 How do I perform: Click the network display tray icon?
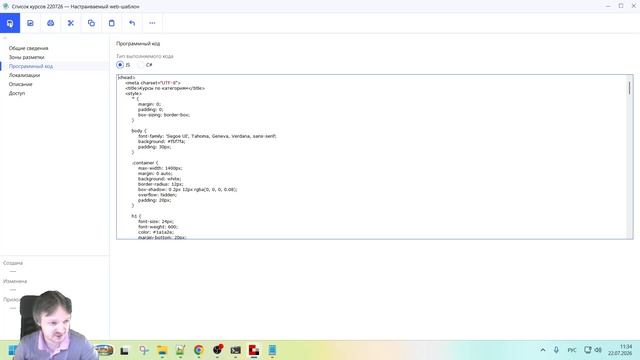point(588,350)
